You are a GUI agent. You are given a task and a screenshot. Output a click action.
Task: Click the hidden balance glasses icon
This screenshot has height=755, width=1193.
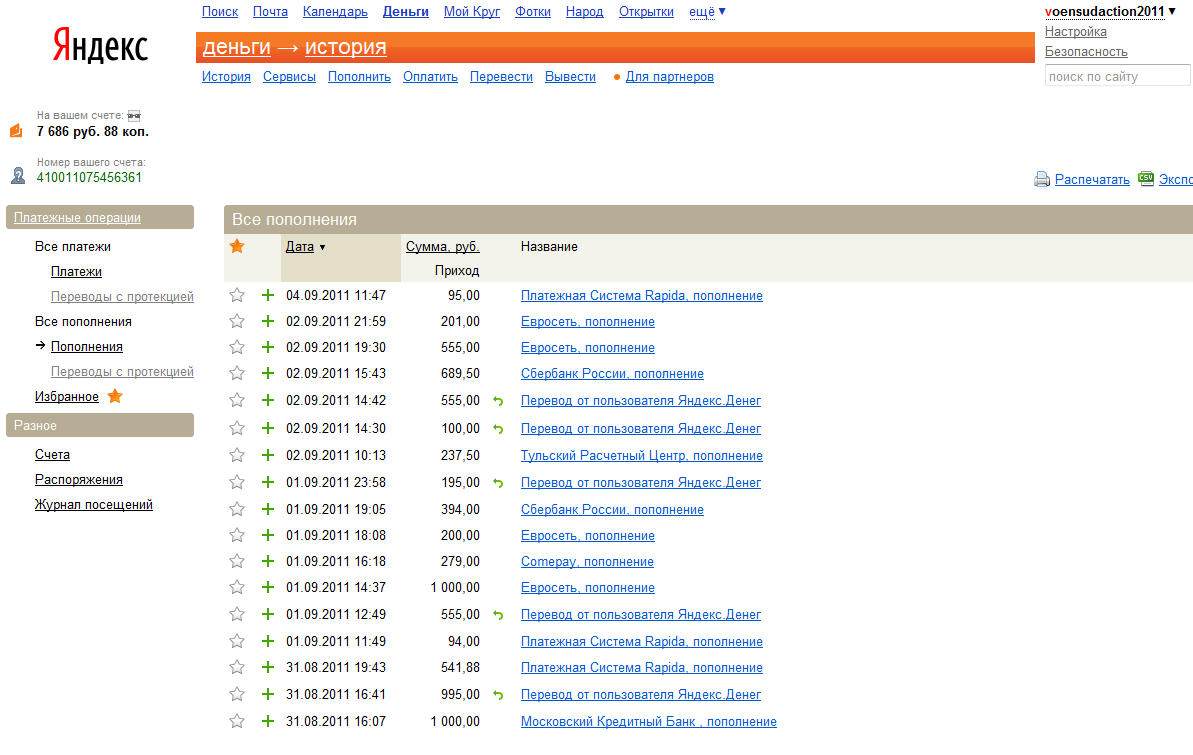(x=134, y=116)
